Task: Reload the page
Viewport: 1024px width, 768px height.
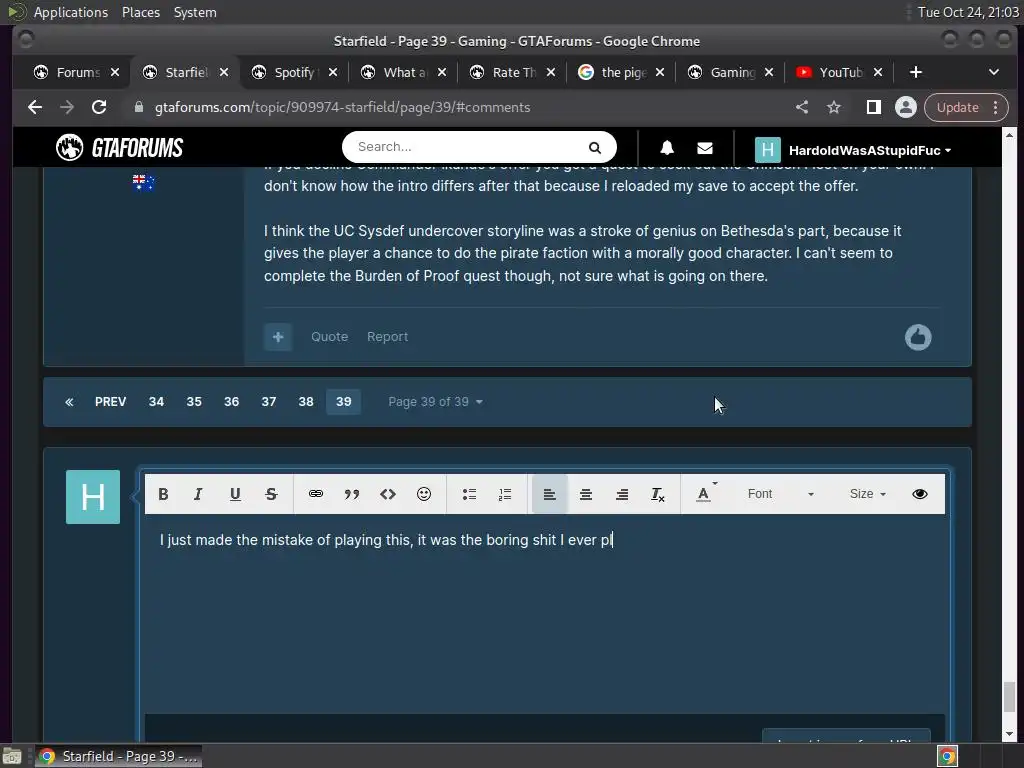Action: click(x=99, y=107)
